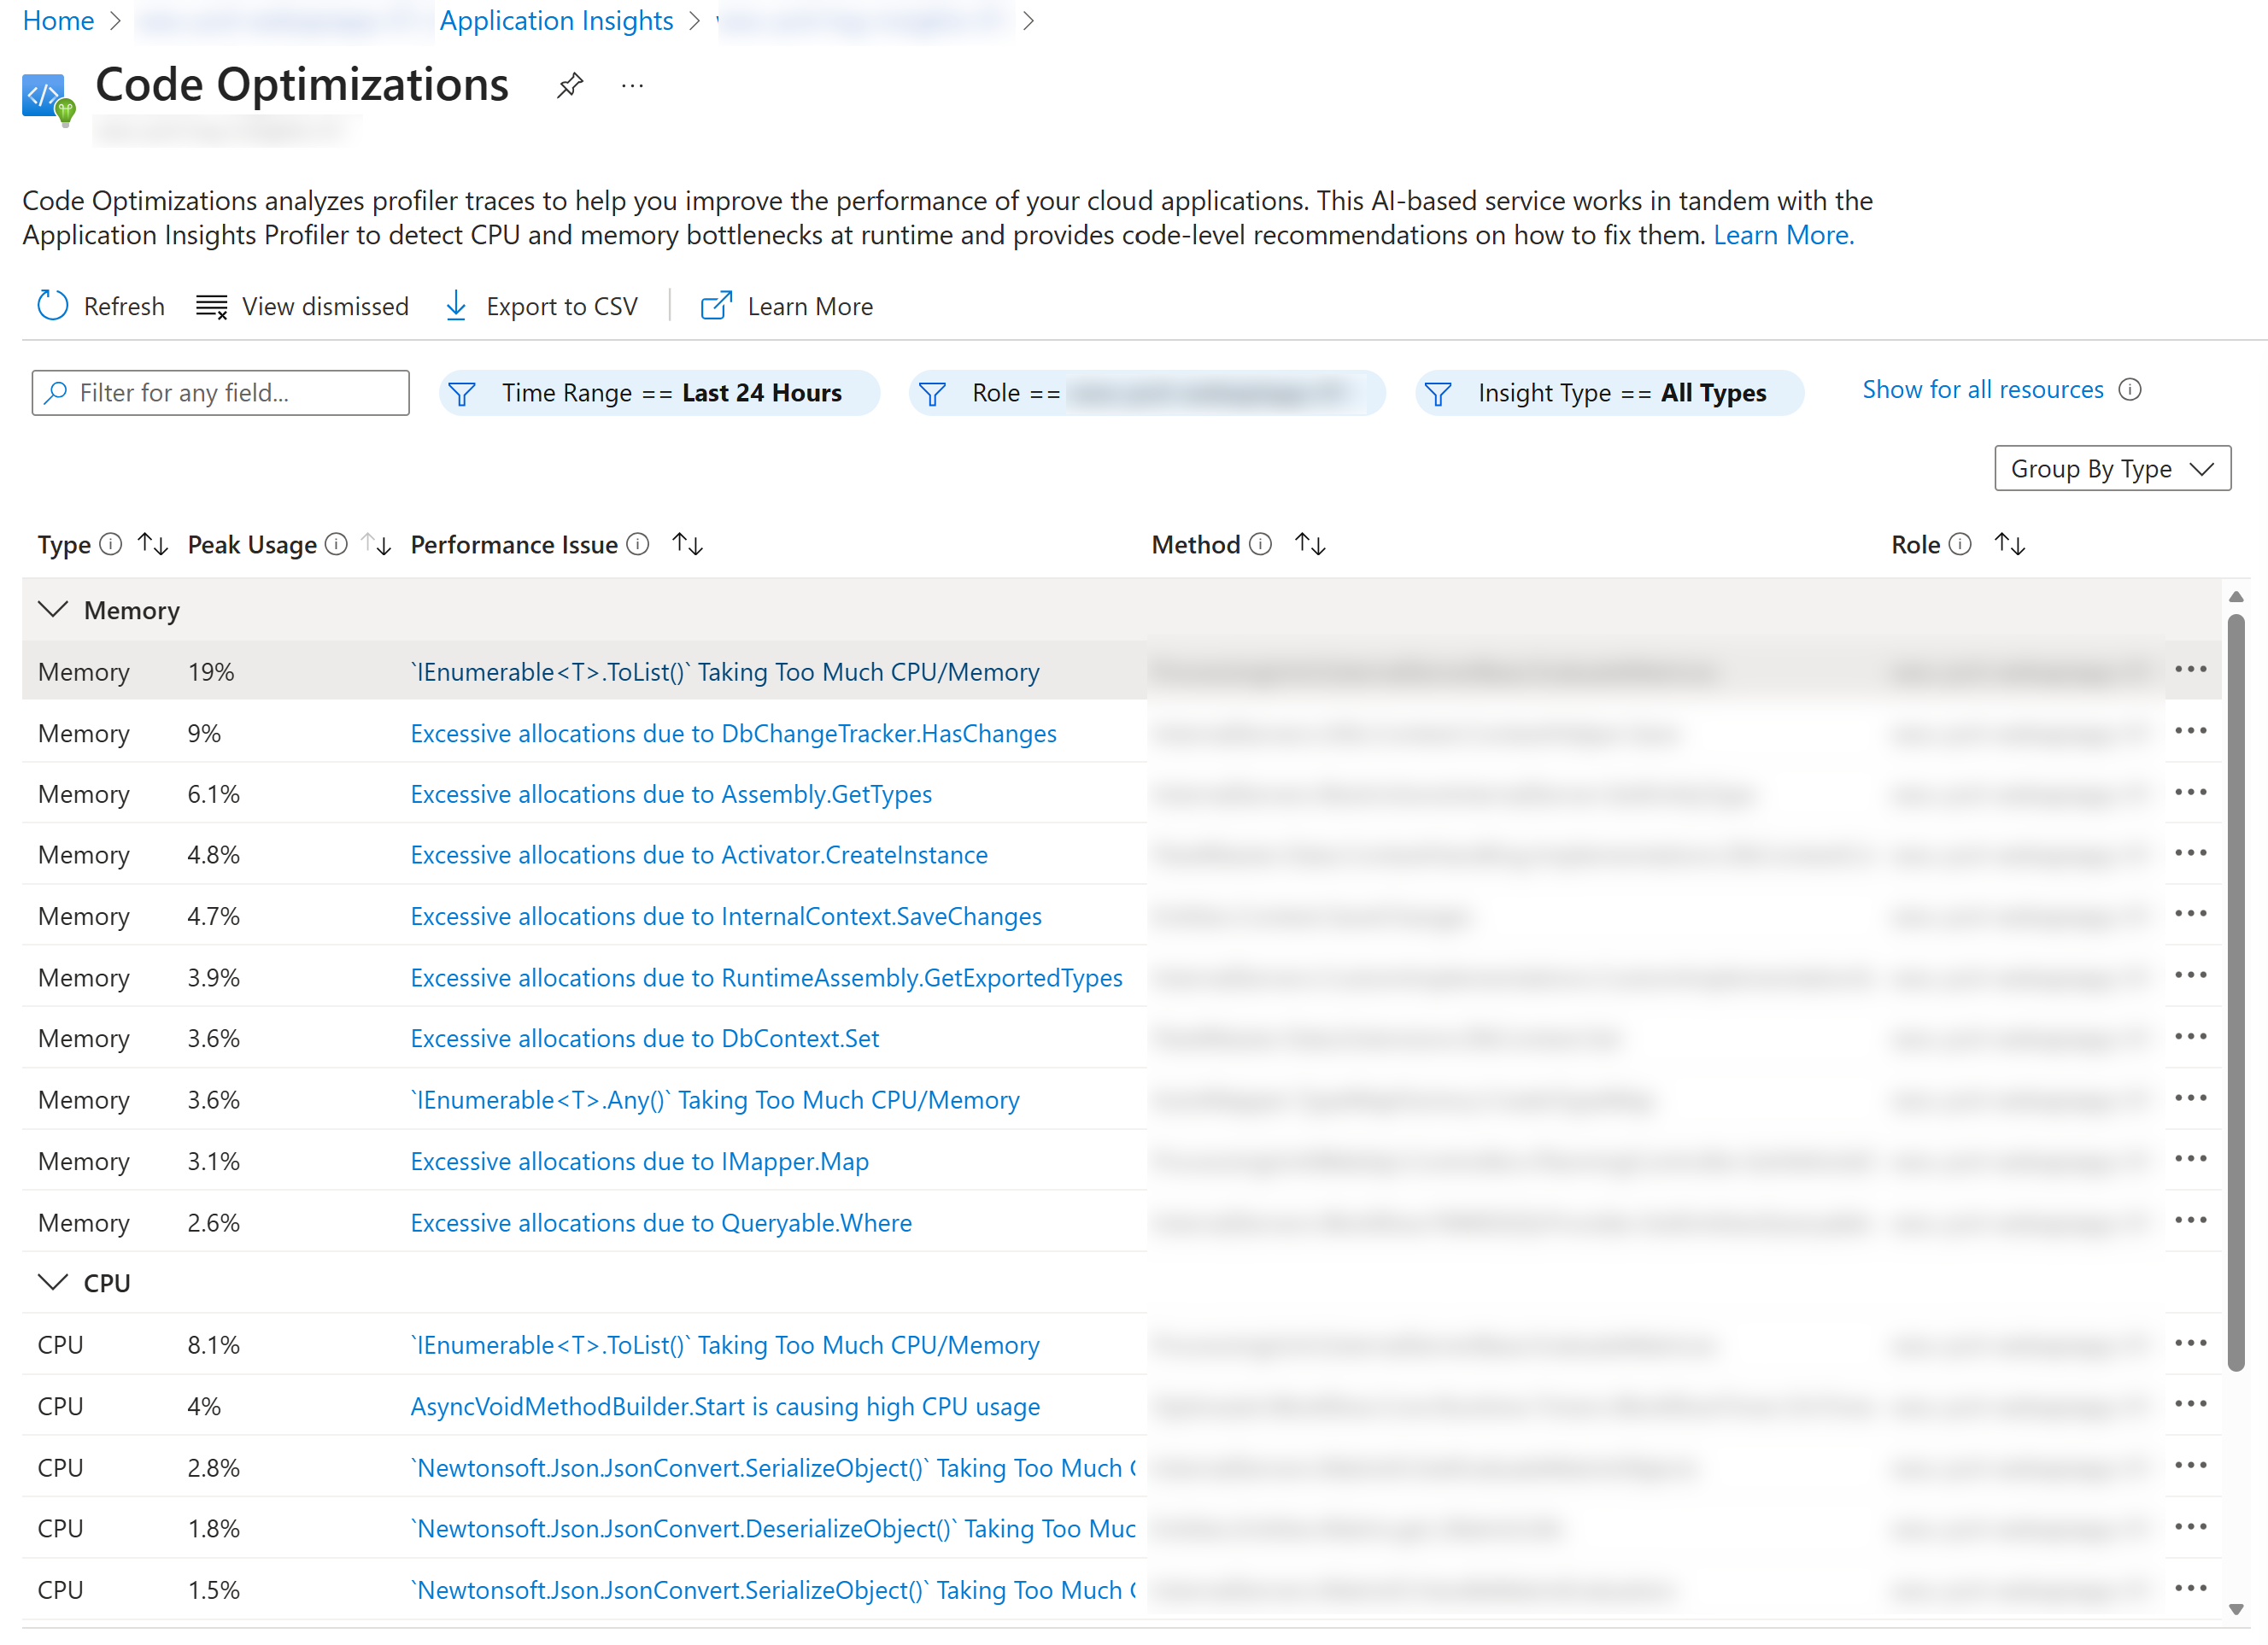Open row menu for Activator.CreateInstance insight
This screenshot has height=1645, width=2268.
2190,853
